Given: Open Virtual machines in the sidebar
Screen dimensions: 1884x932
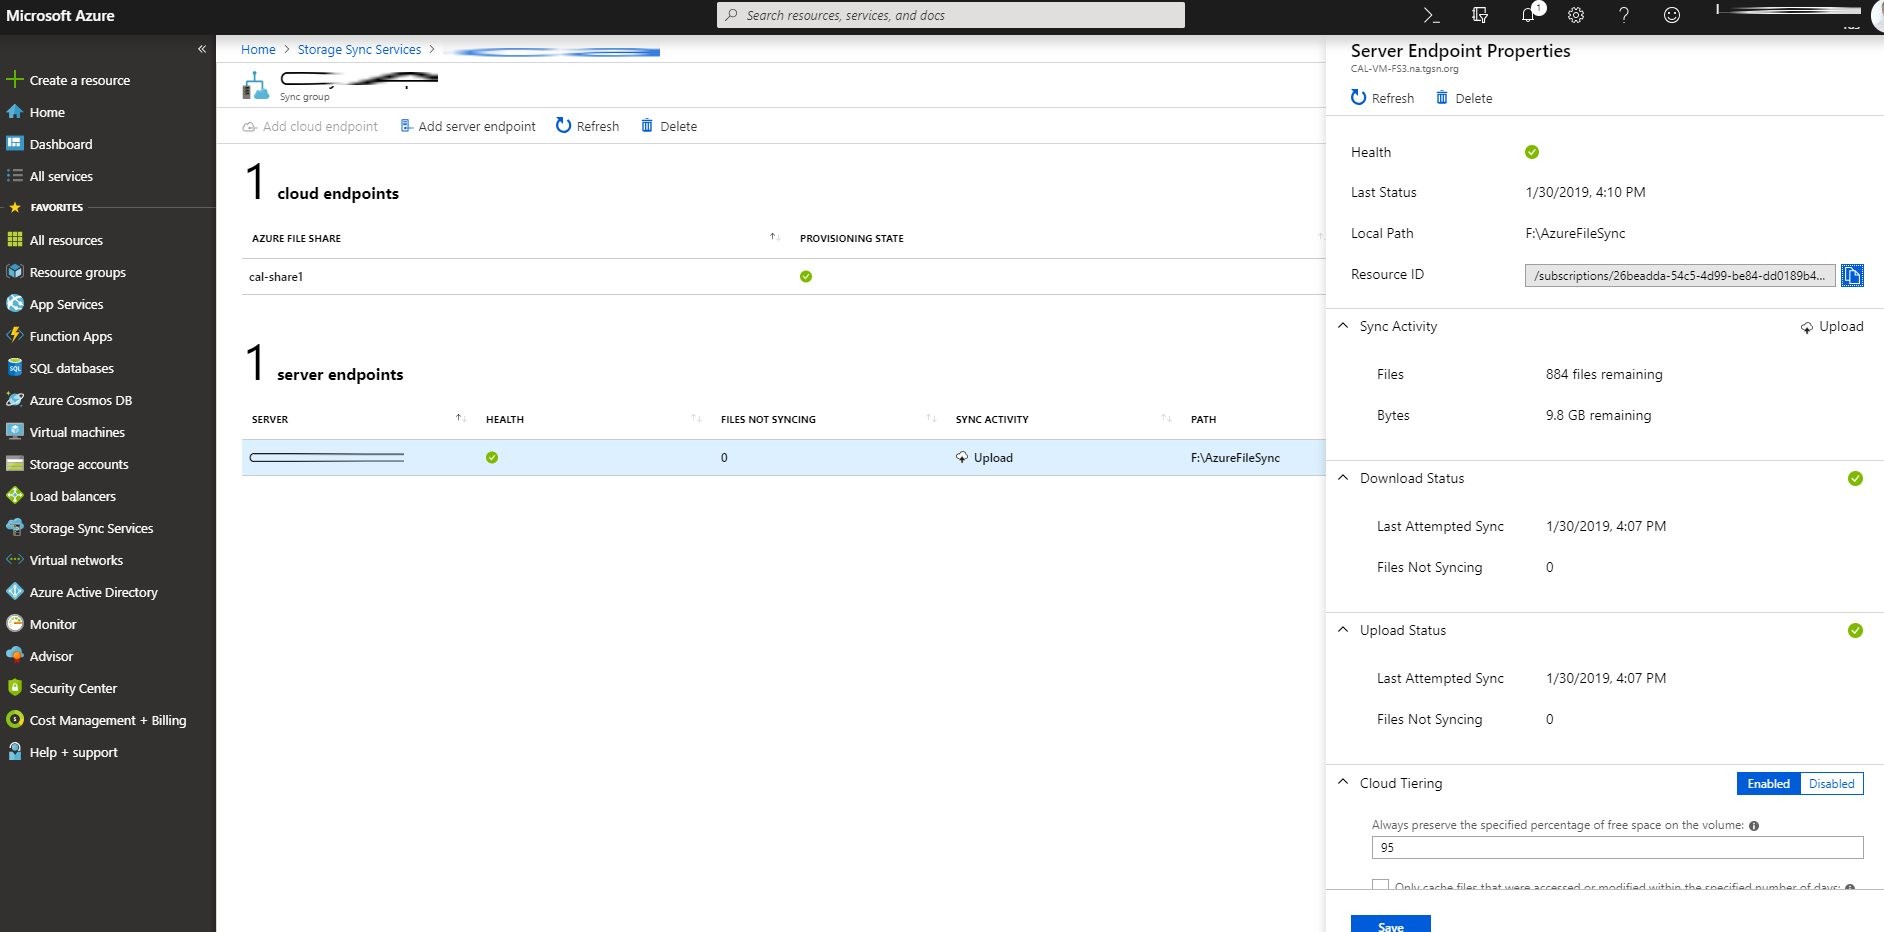Looking at the screenshot, I should 77,432.
